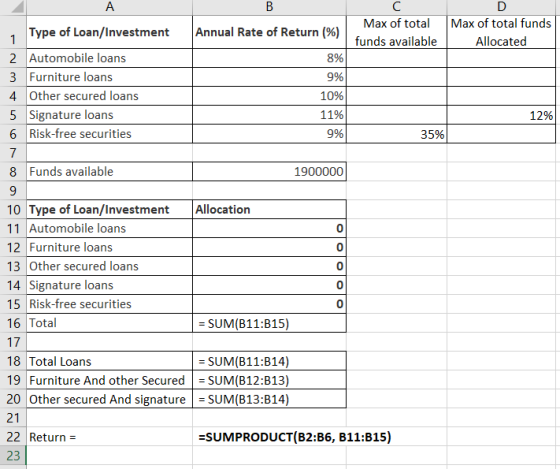Click 'Max of total funds available' header cell
Viewport: 560px width, 469px height.
point(396,32)
